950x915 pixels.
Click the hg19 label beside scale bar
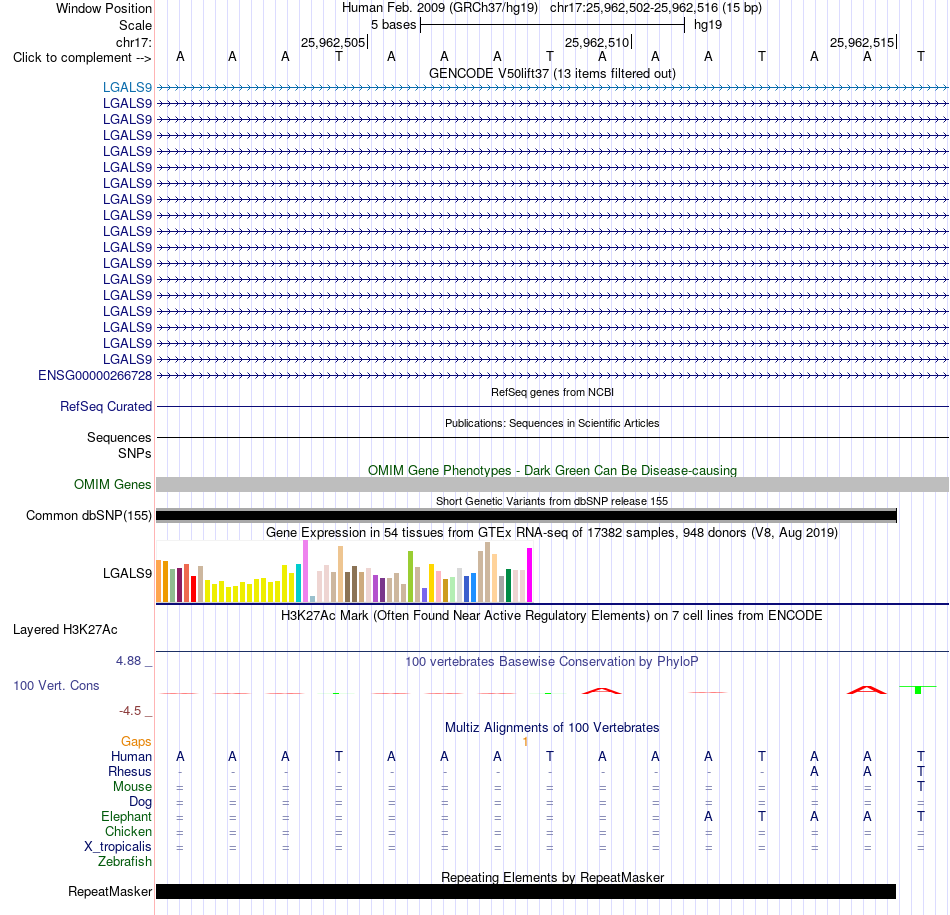pyautogui.click(x=708, y=25)
